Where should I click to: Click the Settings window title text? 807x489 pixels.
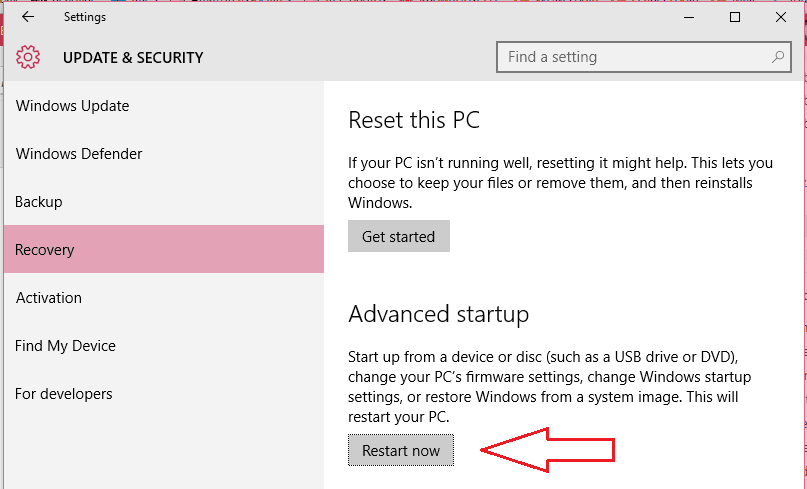pos(85,17)
